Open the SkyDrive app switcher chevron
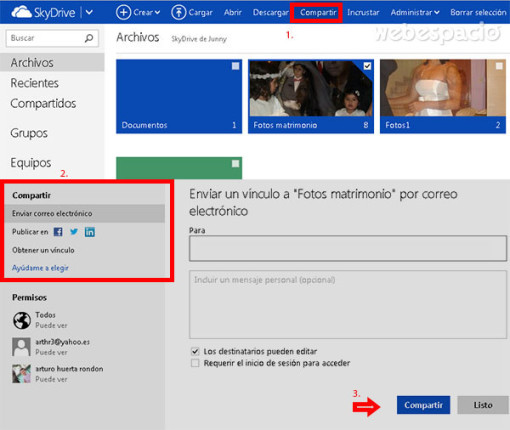The image size is (510, 430). click(x=89, y=13)
